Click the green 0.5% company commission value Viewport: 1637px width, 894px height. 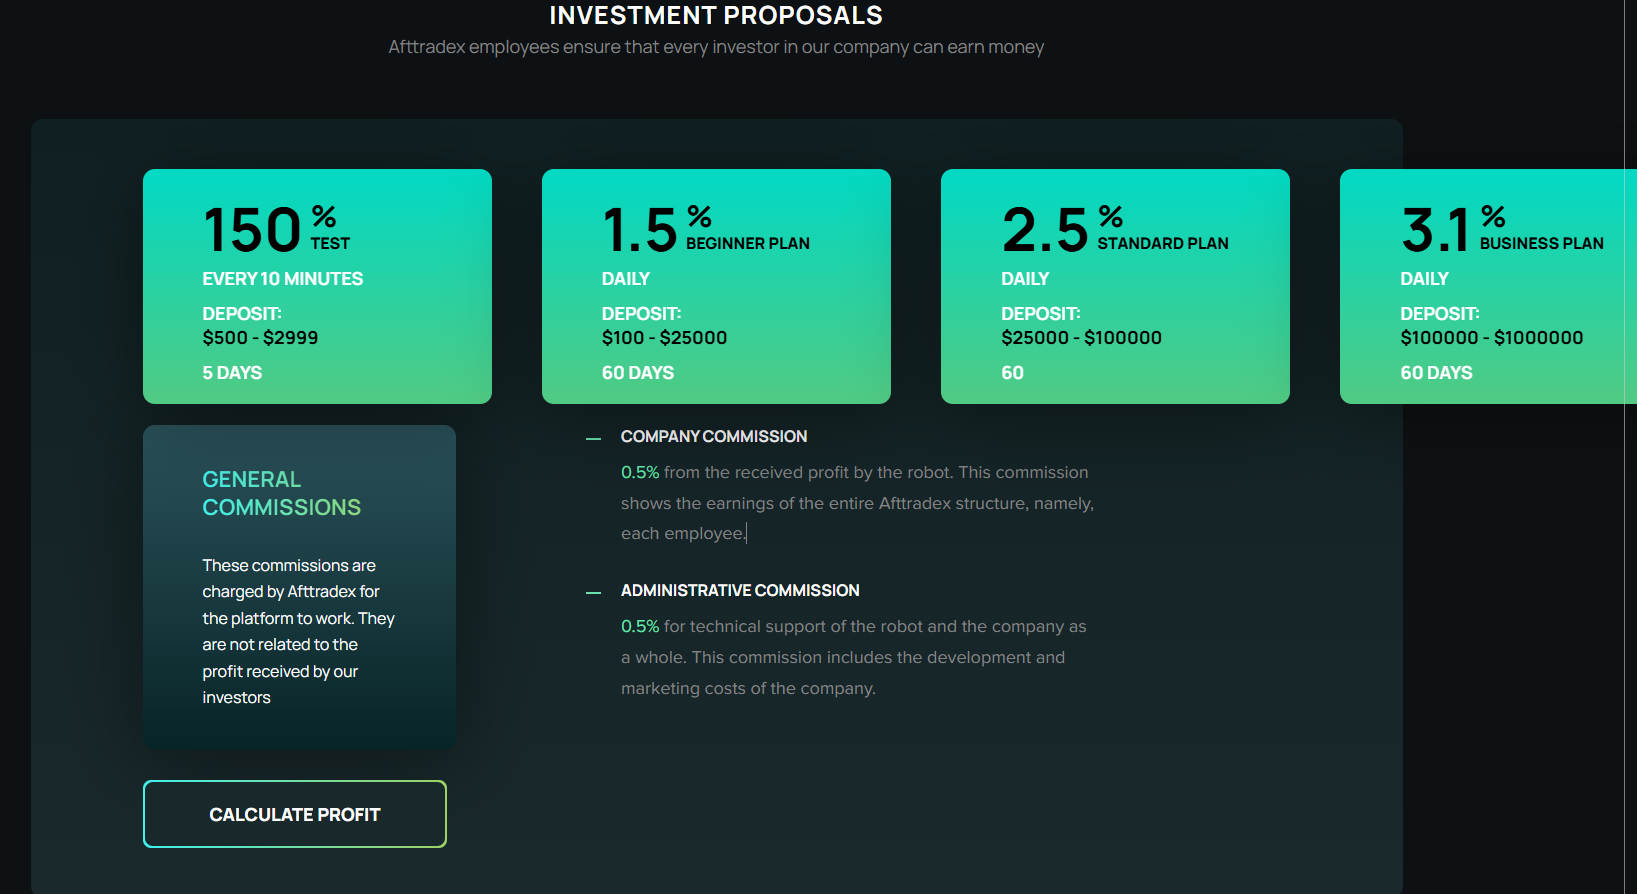(640, 472)
